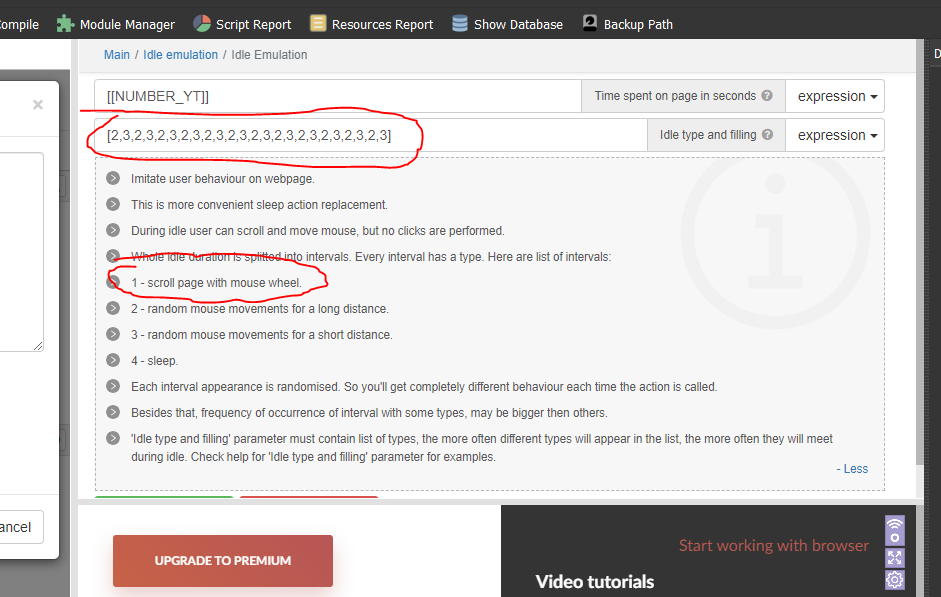The image size is (941, 597).
Task: Open expression dropdown for Time spent on page
Action: [x=836, y=96]
